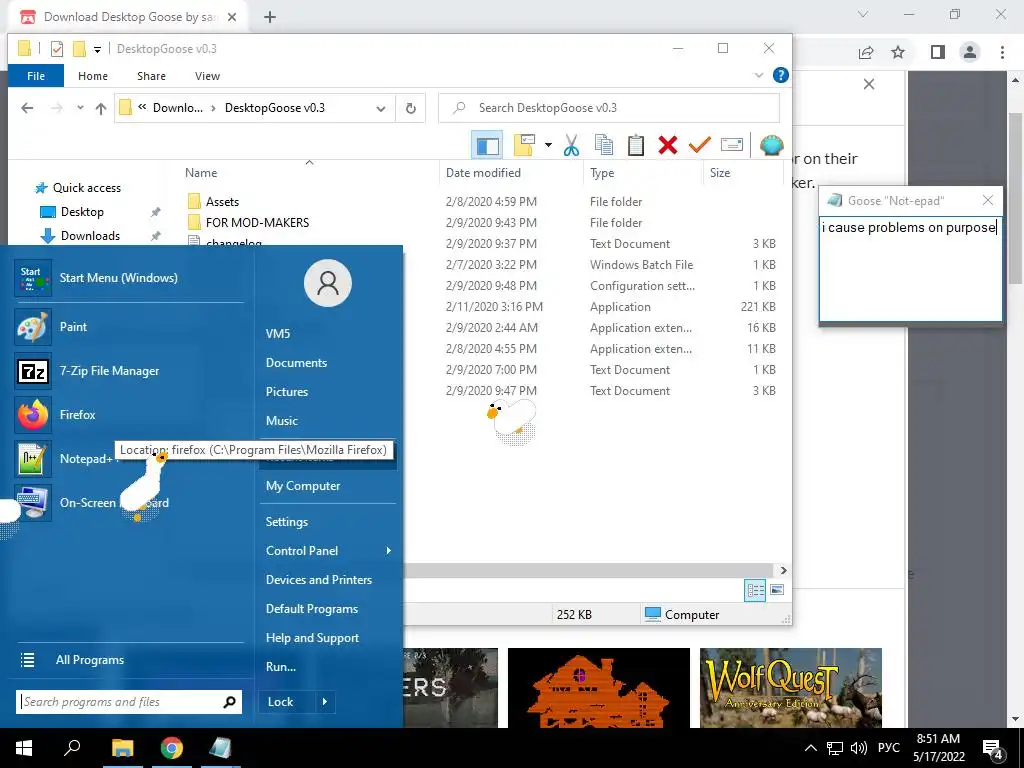Open recent locations dropdown arrow
The height and width of the screenshot is (768, 1024).
pos(80,108)
